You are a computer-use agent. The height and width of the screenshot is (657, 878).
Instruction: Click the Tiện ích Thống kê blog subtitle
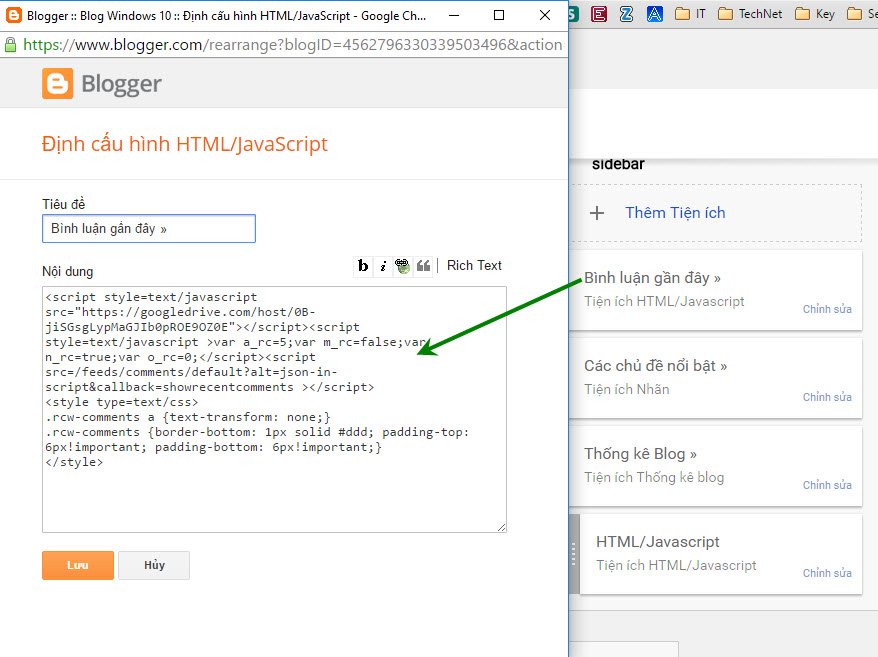tap(654, 477)
